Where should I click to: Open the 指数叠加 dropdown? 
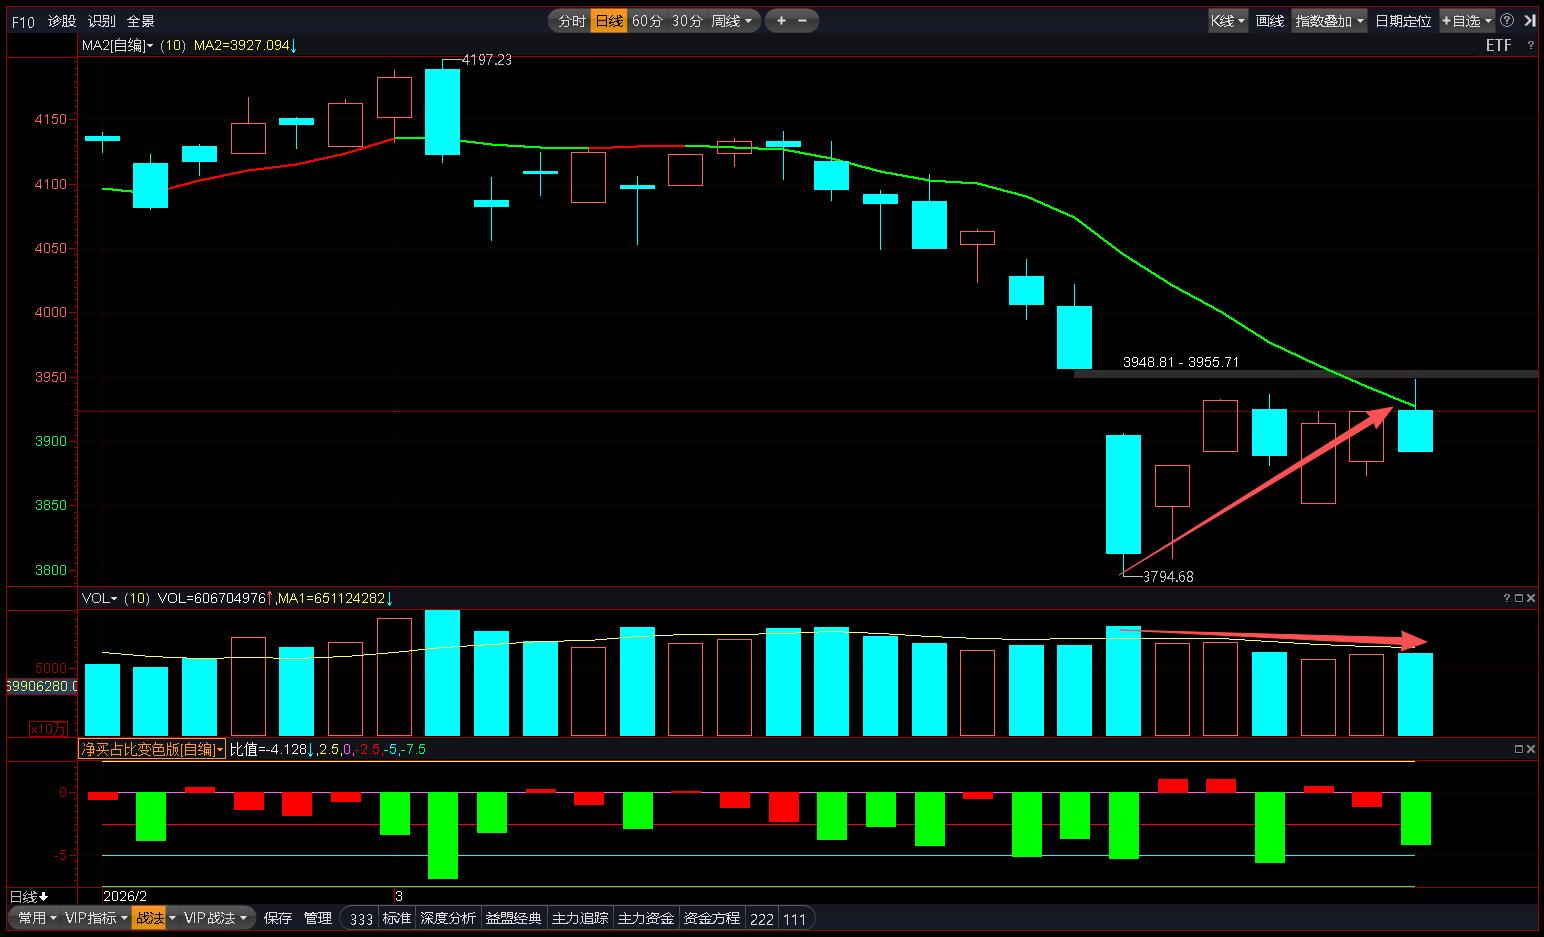1329,21
